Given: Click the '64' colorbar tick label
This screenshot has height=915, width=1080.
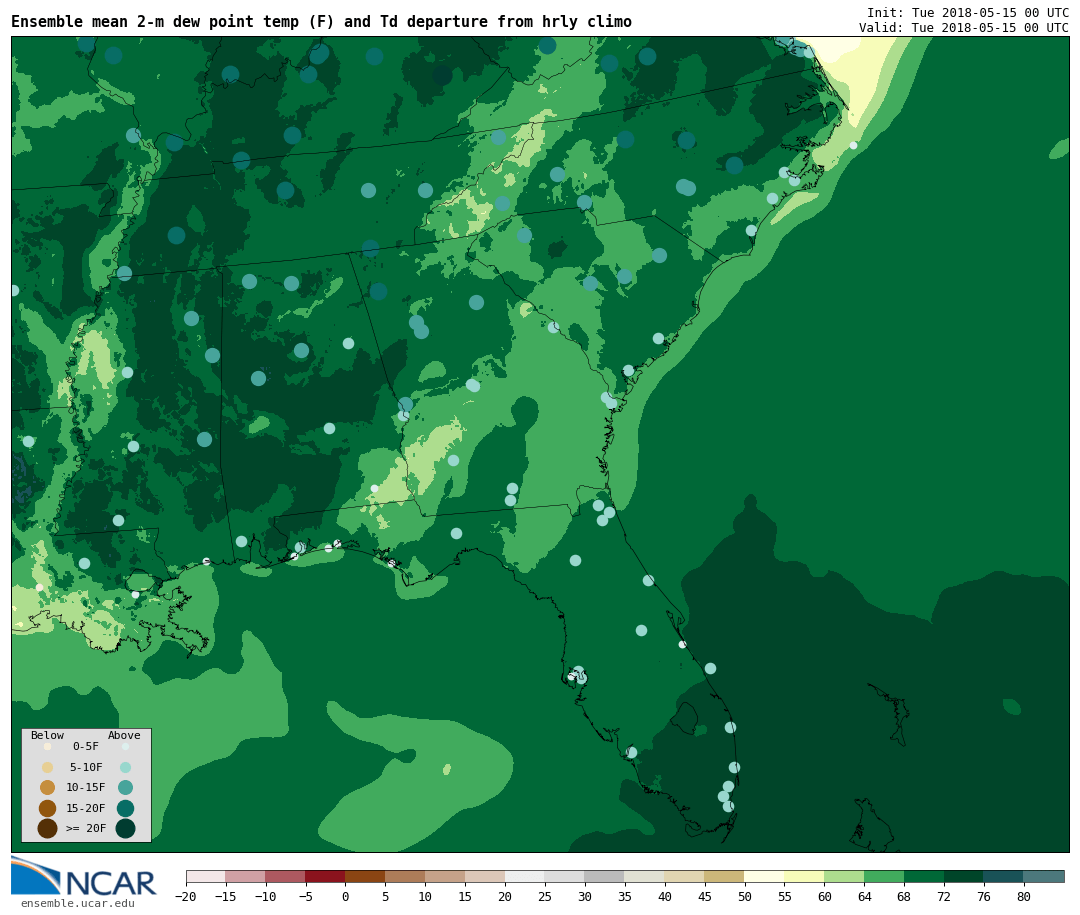Looking at the screenshot, I should click(864, 897).
